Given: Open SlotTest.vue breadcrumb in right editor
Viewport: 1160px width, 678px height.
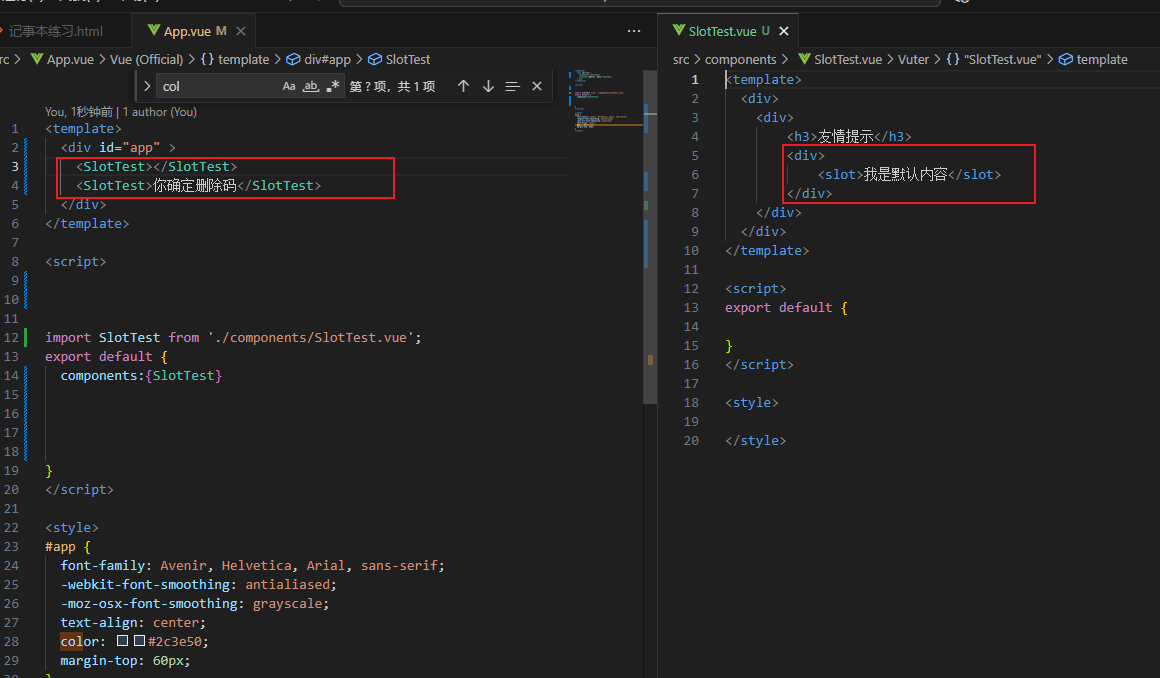Looking at the screenshot, I should pos(848,59).
